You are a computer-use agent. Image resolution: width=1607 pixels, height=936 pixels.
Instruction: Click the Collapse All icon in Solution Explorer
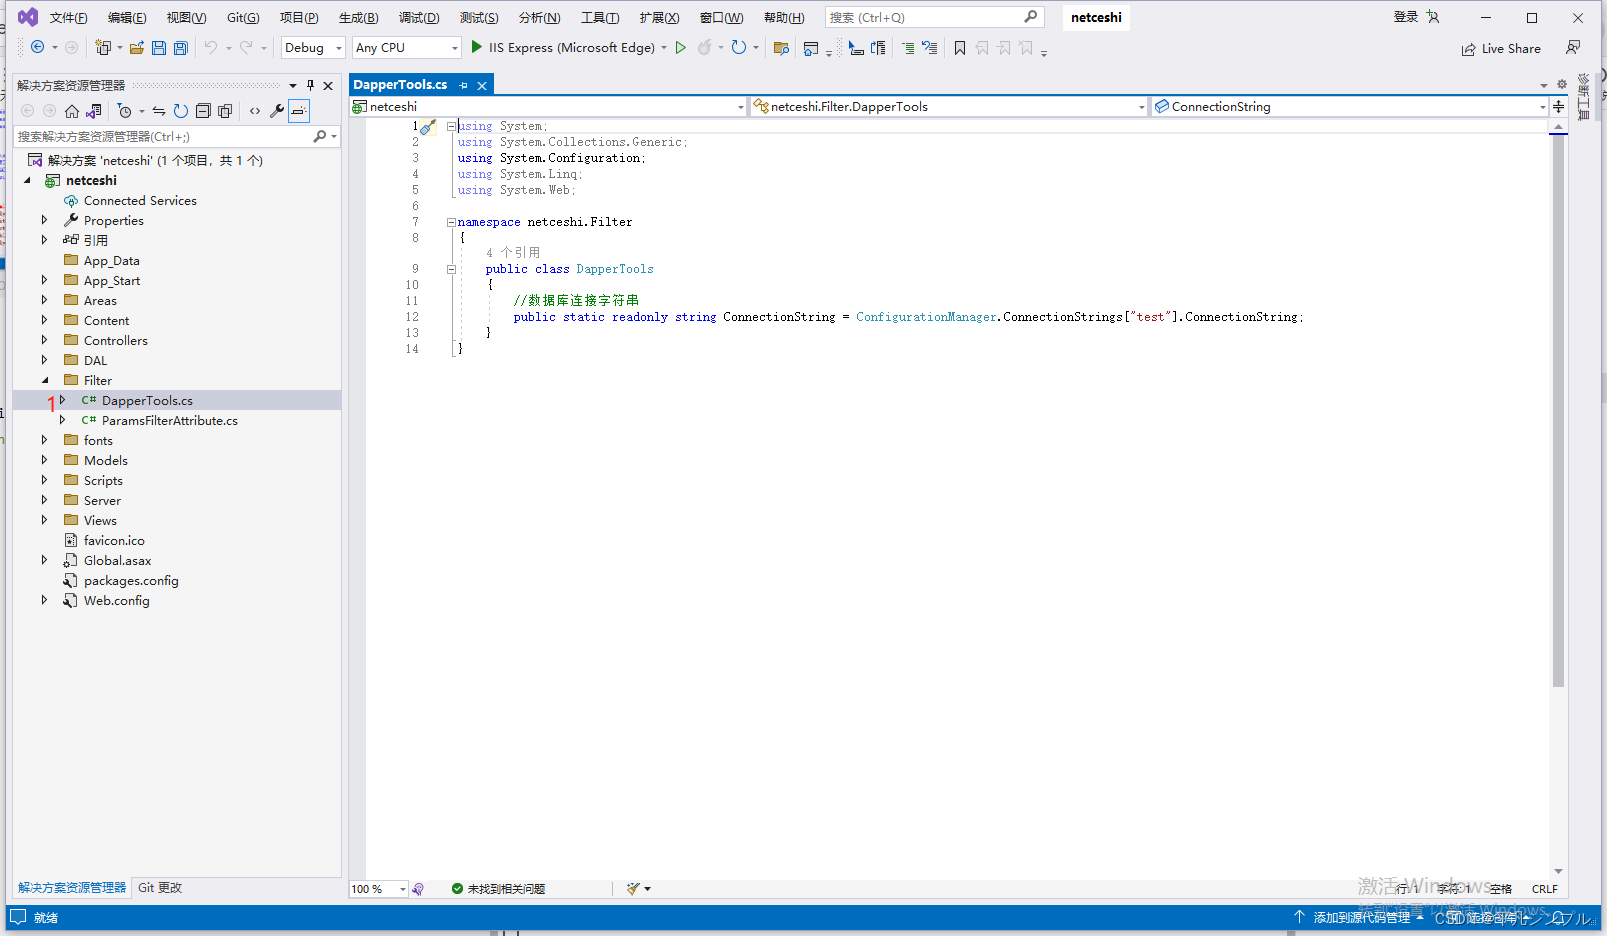pos(203,110)
